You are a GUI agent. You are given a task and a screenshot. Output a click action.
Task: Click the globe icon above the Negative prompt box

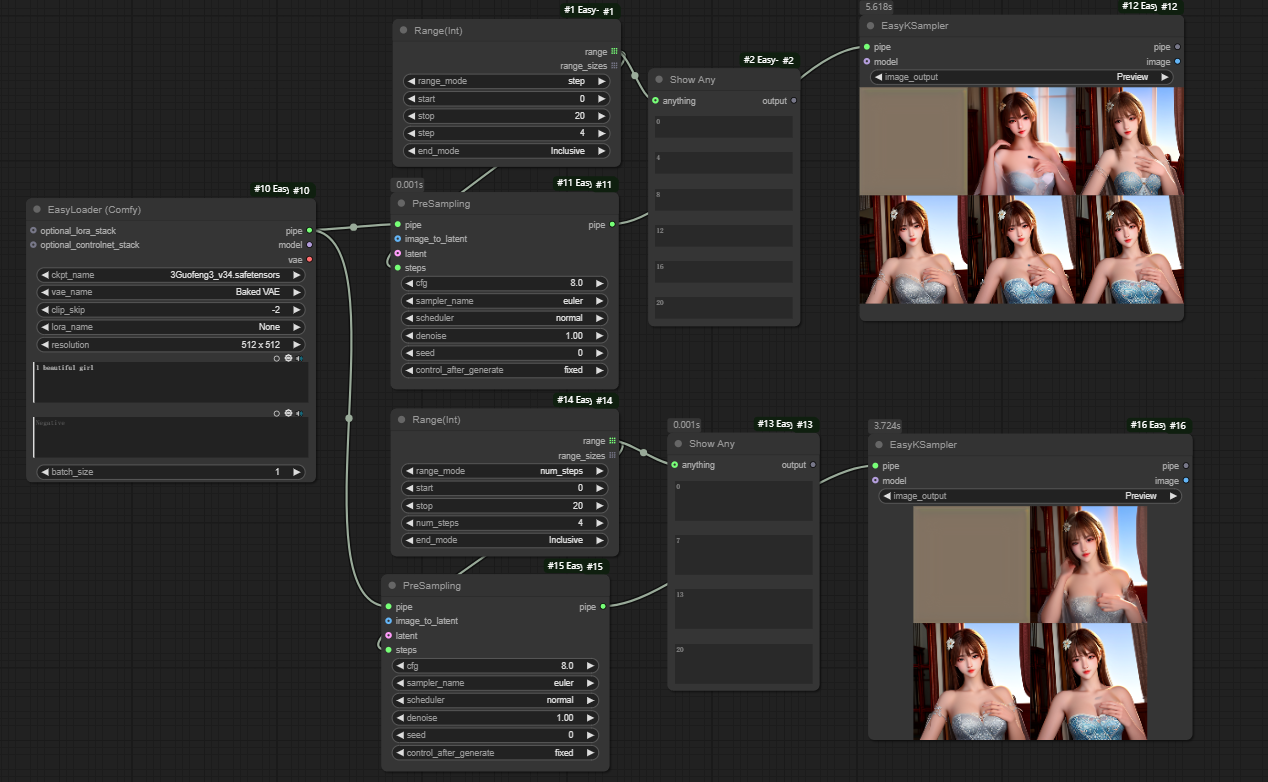pyautogui.click(x=288, y=412)
